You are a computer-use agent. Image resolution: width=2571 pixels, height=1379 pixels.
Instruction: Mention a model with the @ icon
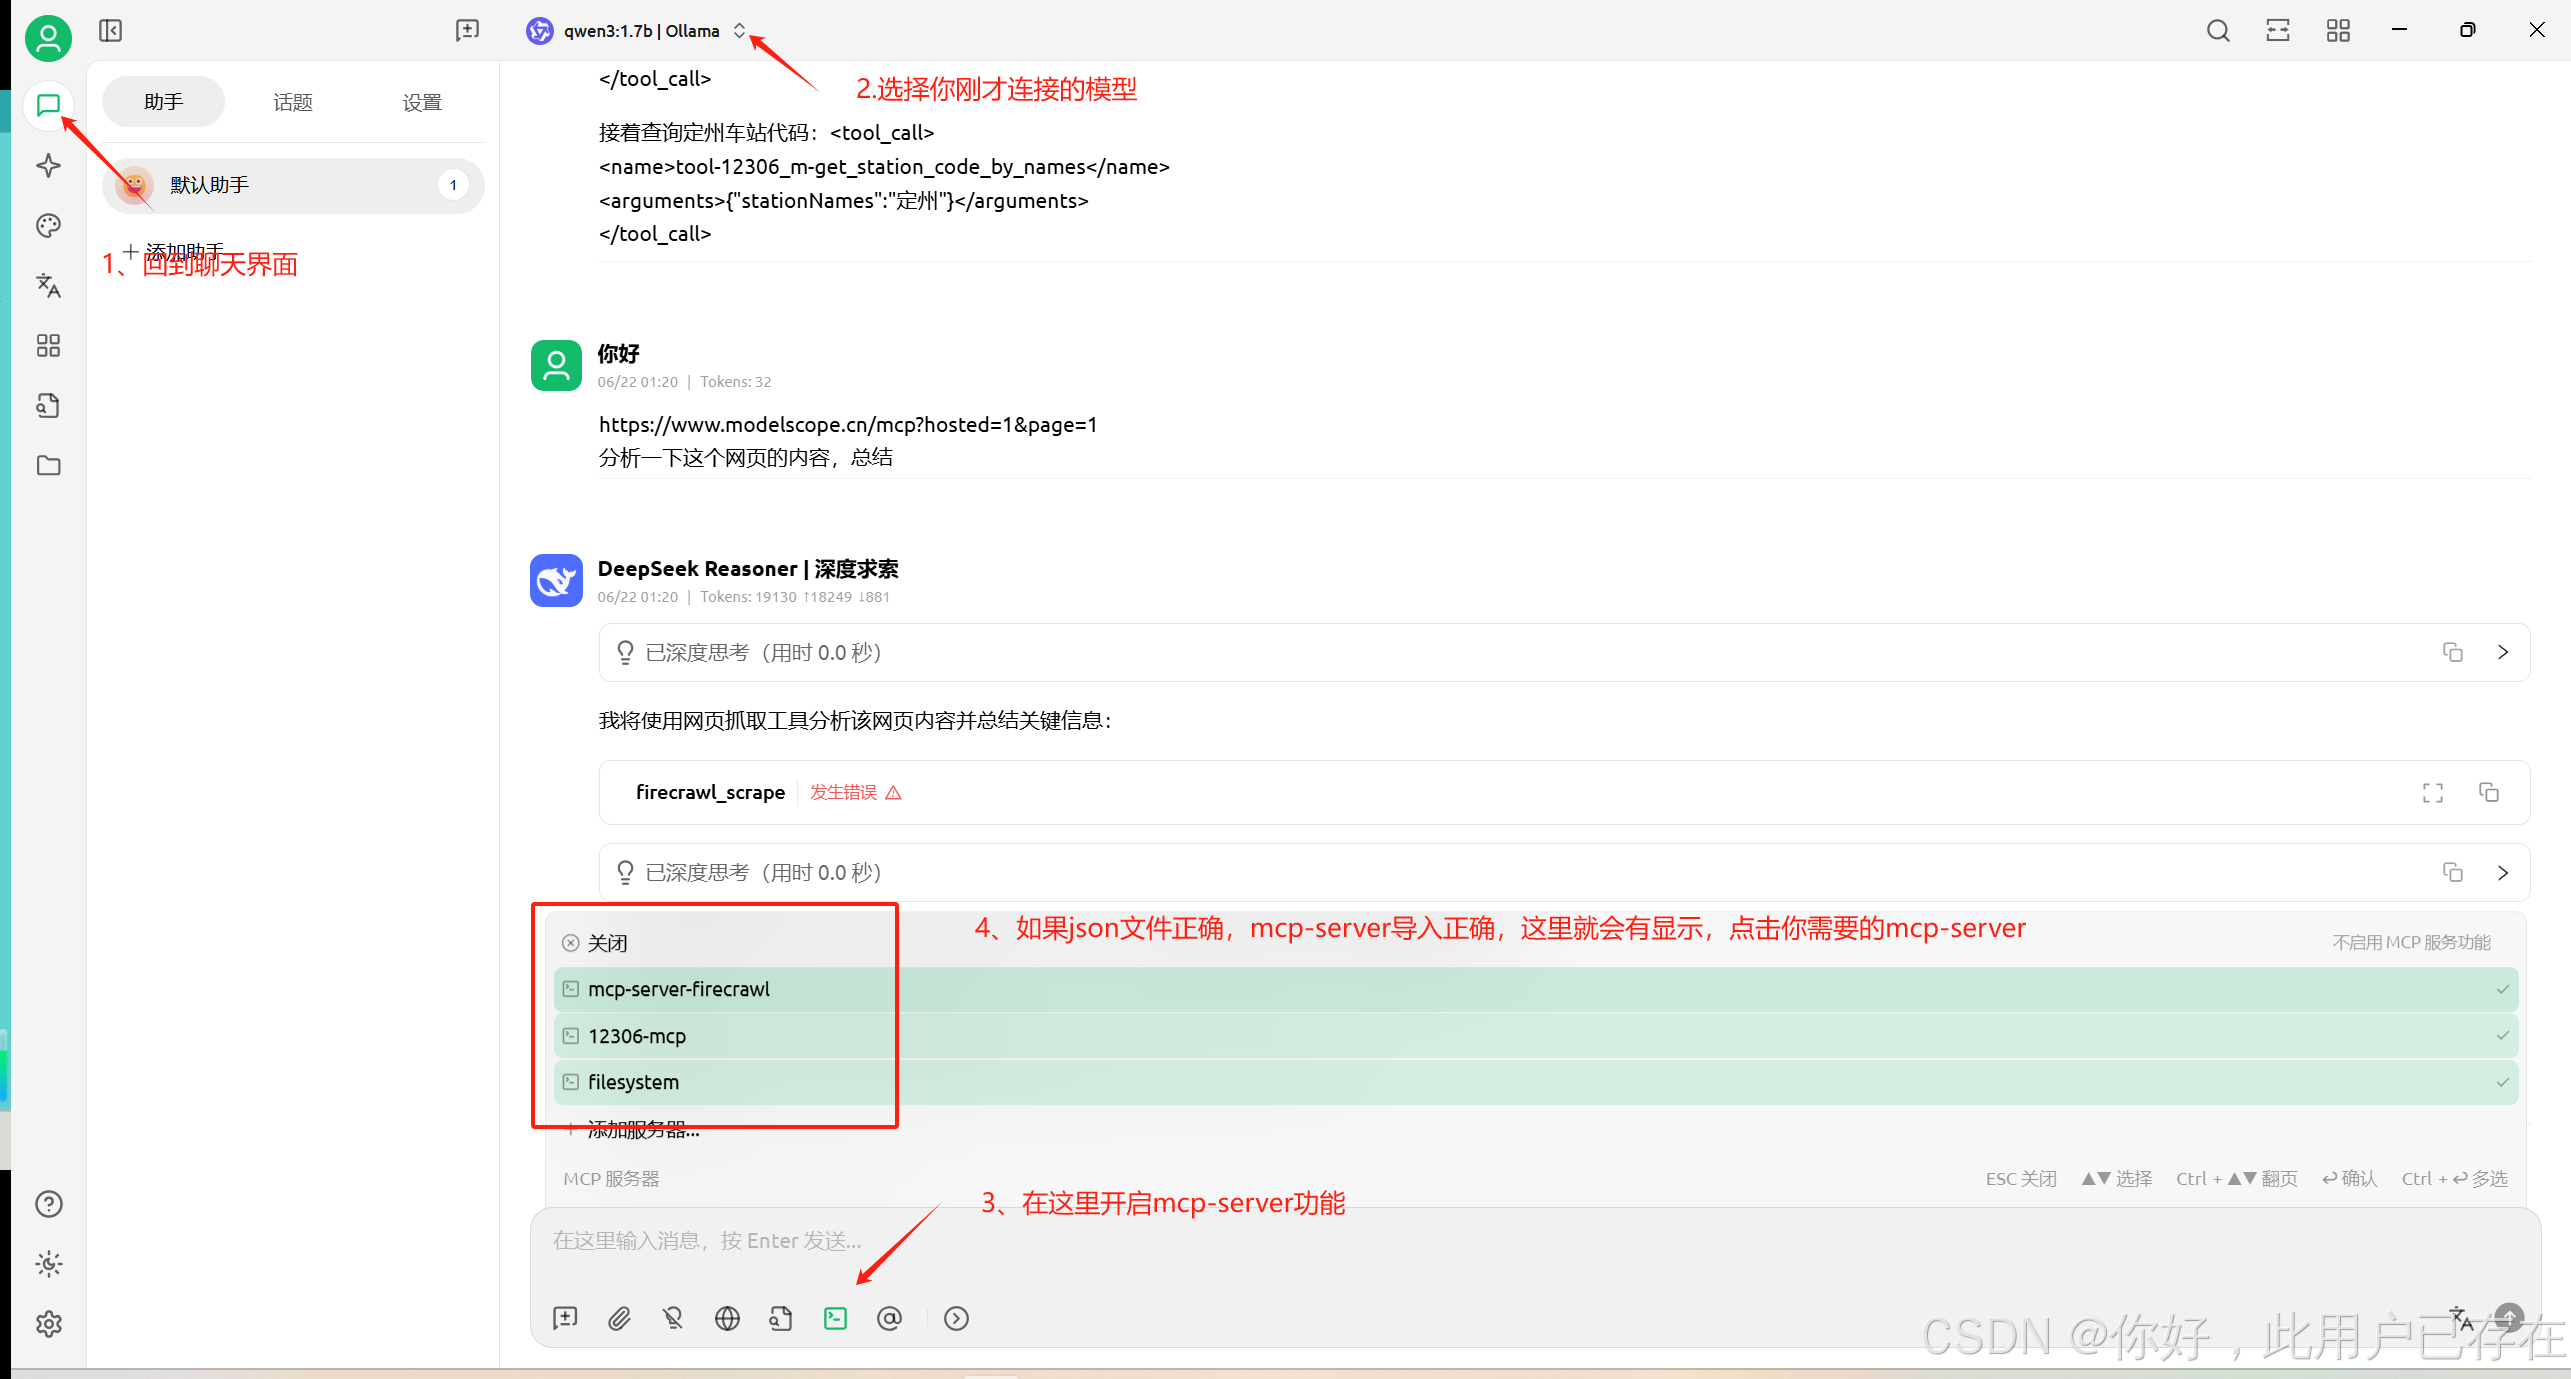889,1318
